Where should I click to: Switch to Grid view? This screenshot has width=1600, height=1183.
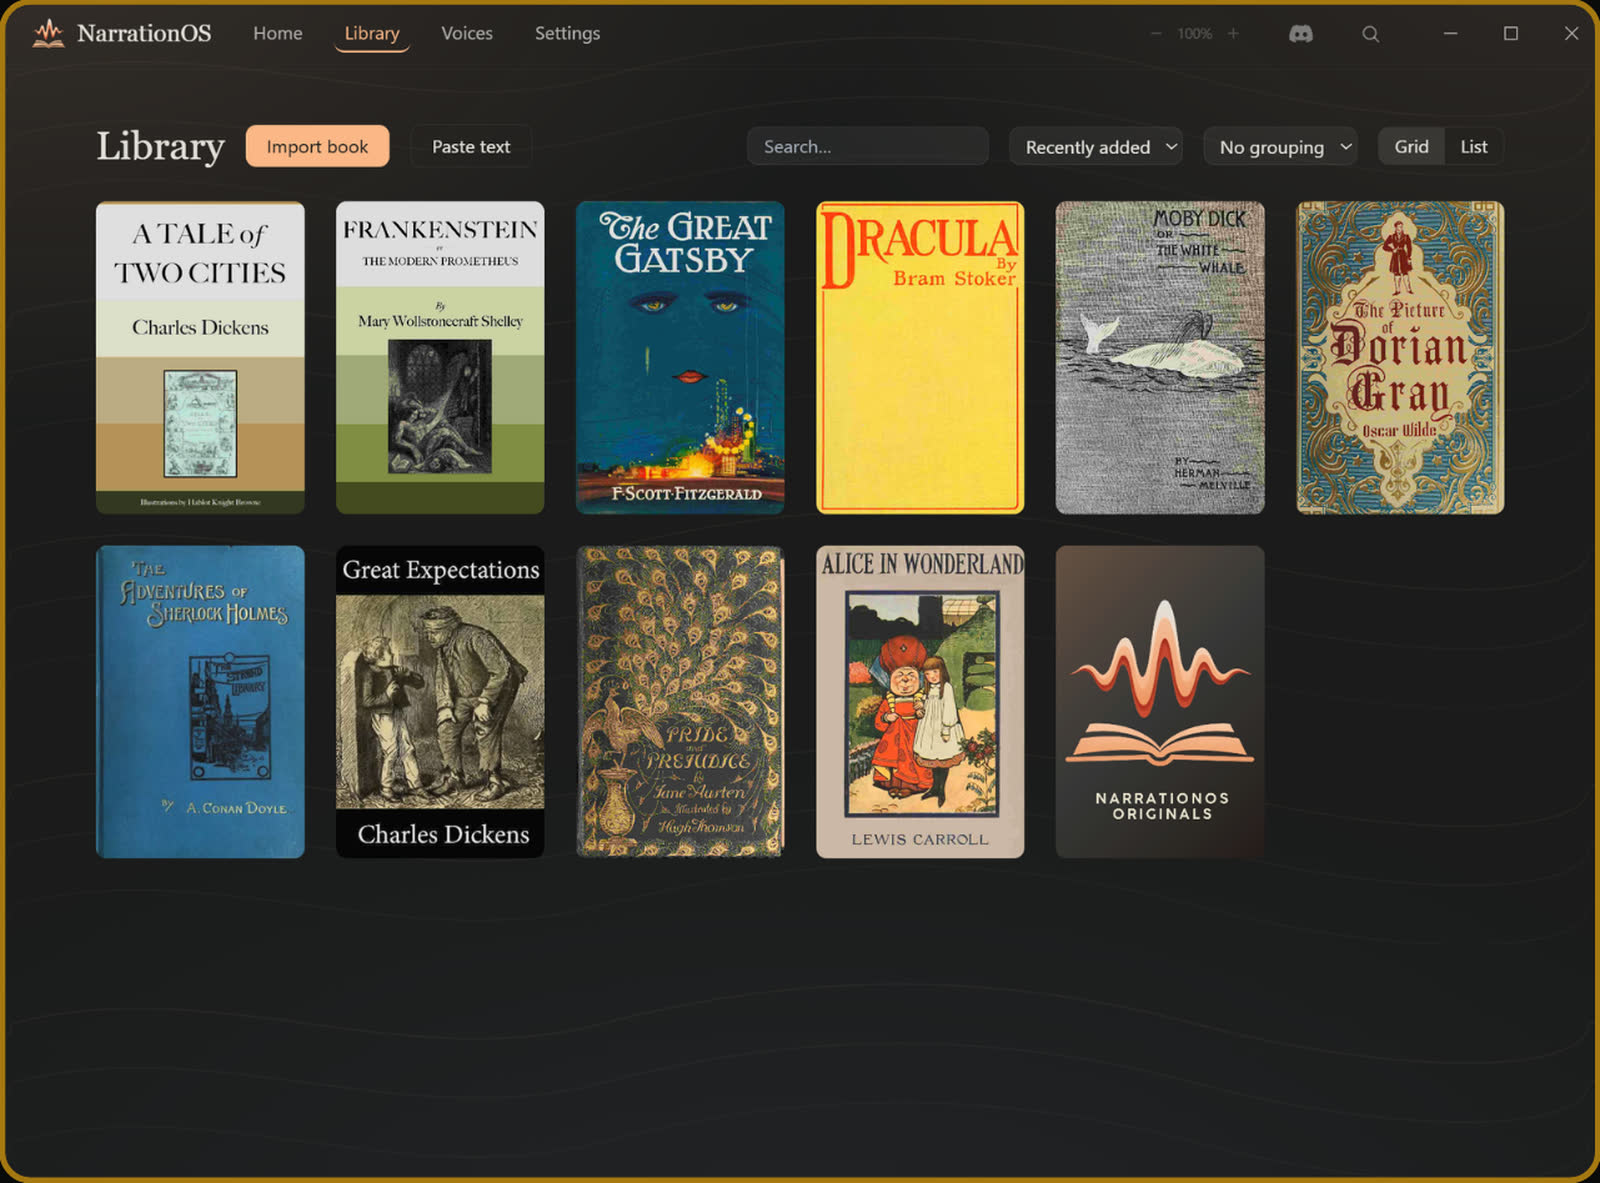[x=1411, y=146]
